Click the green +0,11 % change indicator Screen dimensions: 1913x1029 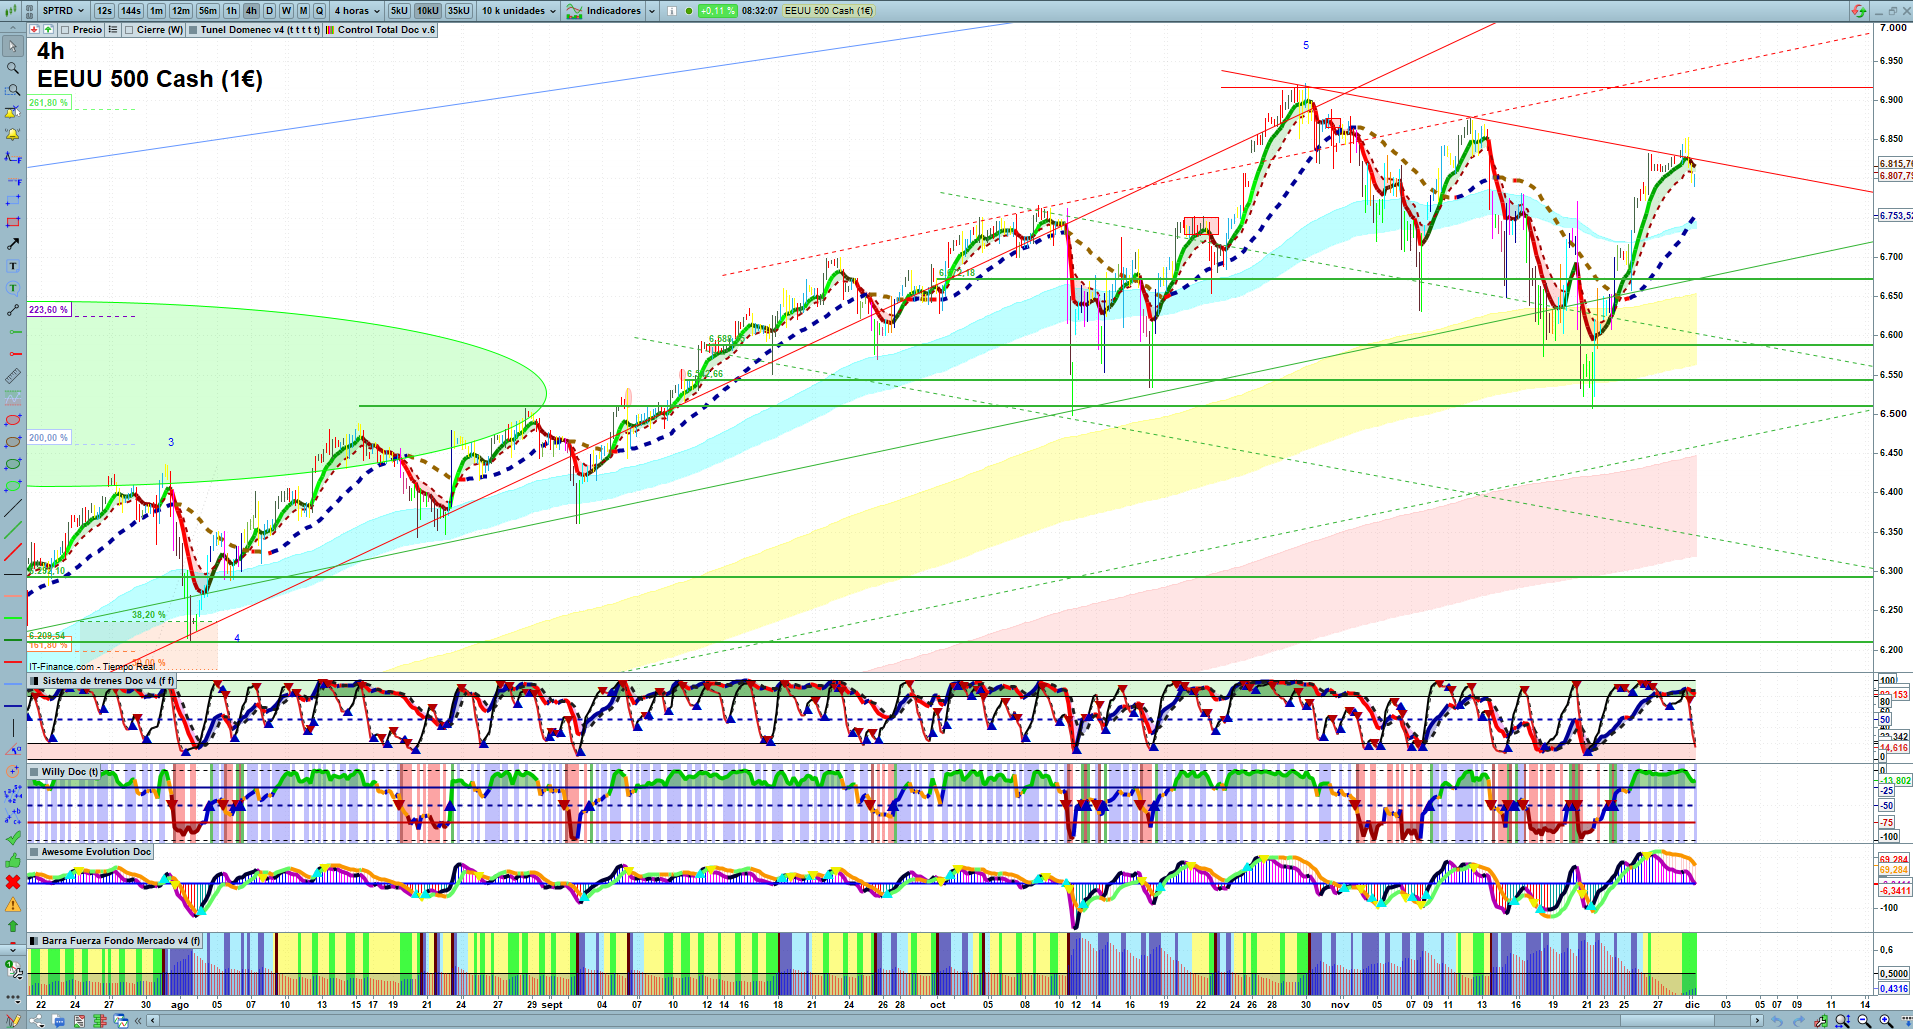[x=717, y=11]
